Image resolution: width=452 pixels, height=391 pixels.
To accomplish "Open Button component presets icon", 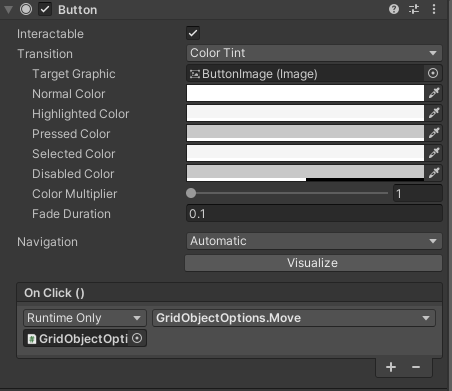I will click(x=414, y=9).
